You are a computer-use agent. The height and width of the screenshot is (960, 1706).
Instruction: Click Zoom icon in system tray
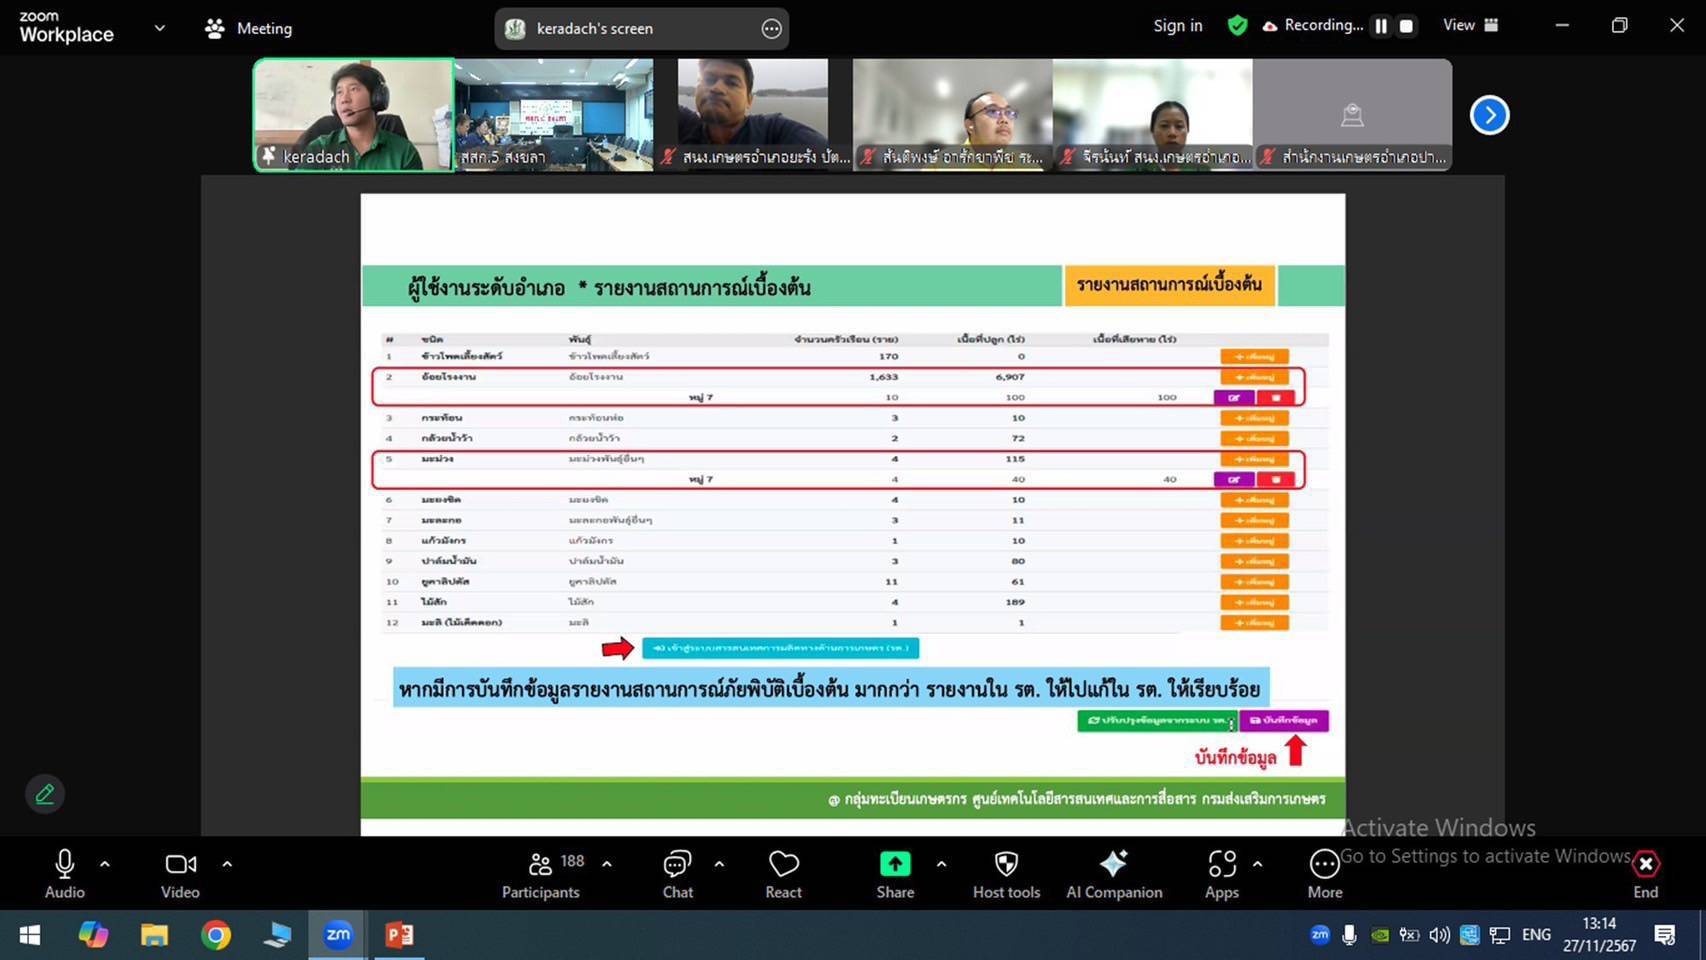click(1319, 935)
